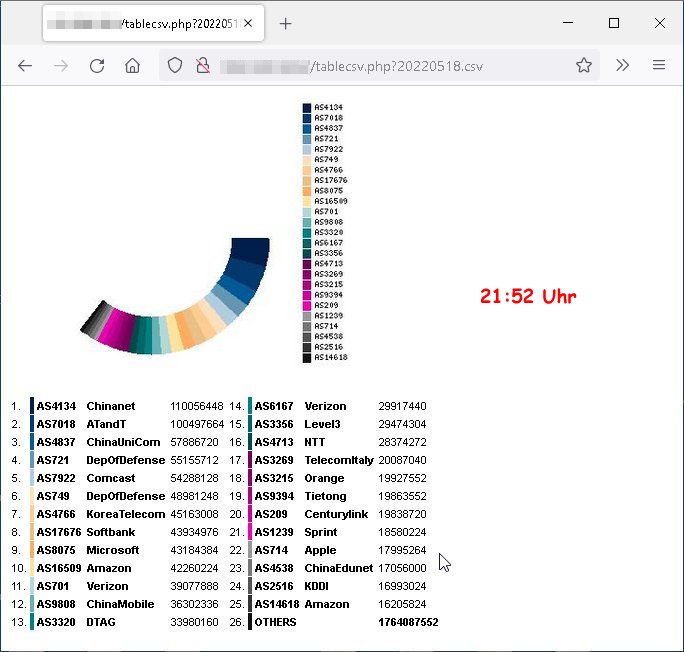Select the Comcast table entry
684x652 pixels.
pyautogui.click(x=111, y=478)
